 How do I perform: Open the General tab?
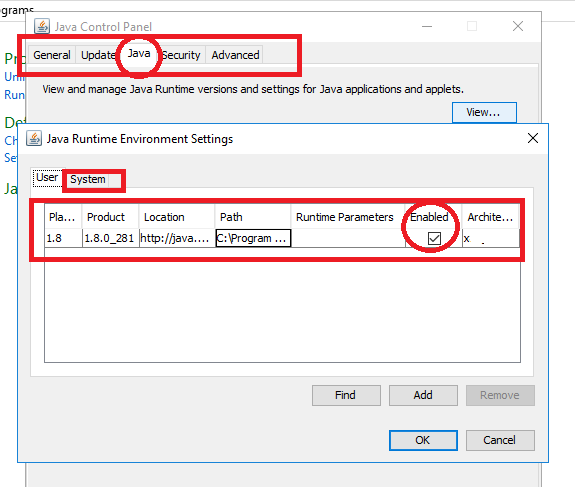pos(52,55)
